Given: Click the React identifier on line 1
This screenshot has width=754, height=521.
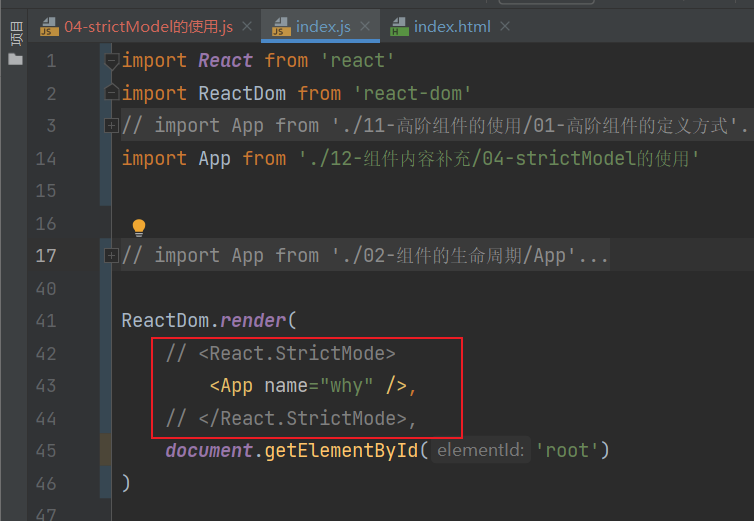Looking at the screenshot, I should pos(225,61).
